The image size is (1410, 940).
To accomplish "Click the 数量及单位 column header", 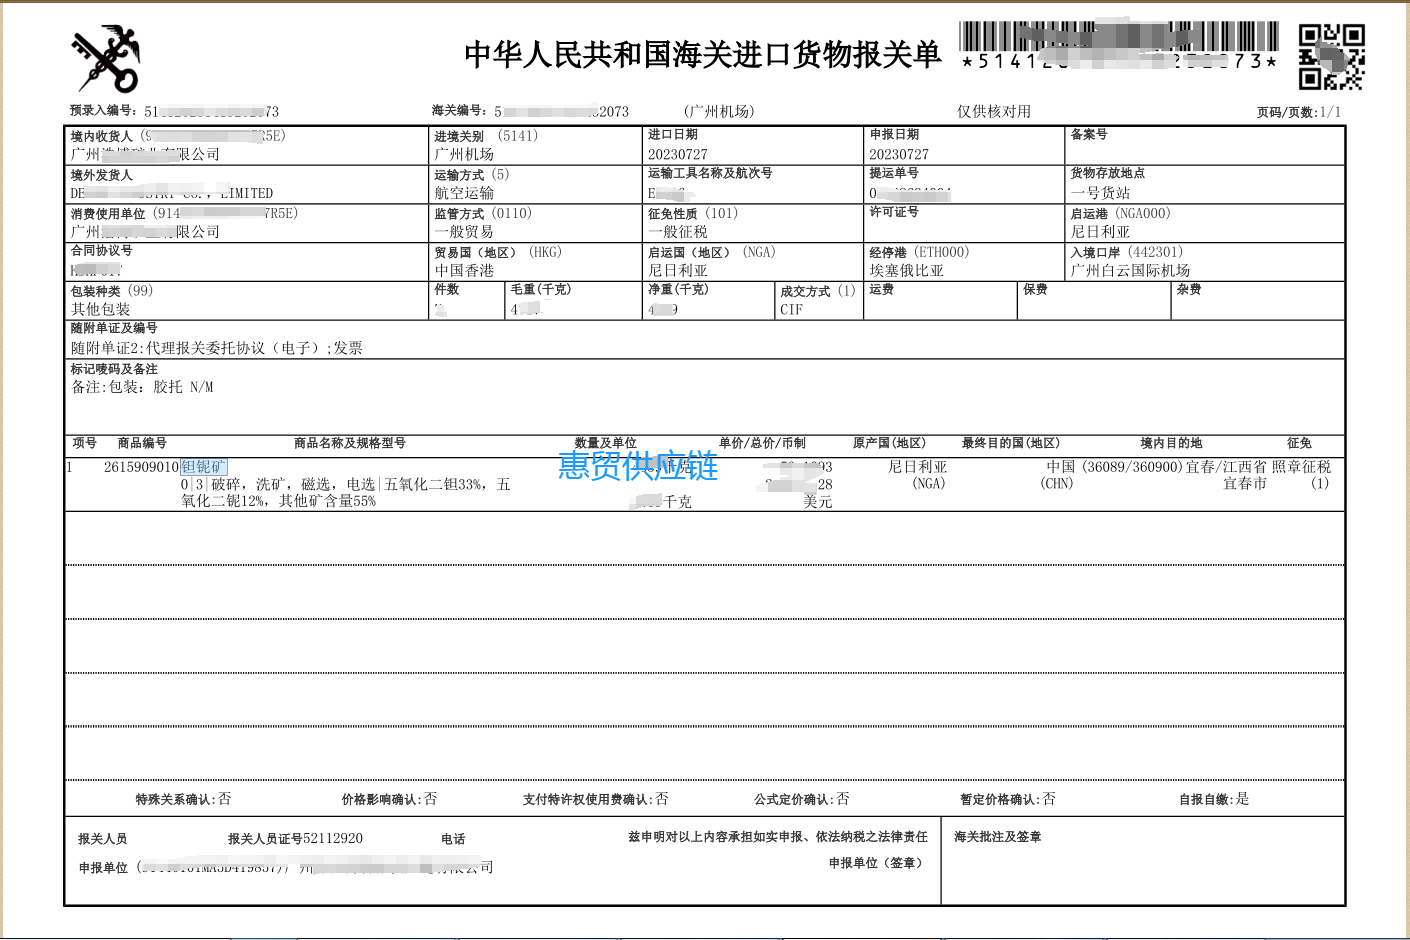I will click(606, 443).
